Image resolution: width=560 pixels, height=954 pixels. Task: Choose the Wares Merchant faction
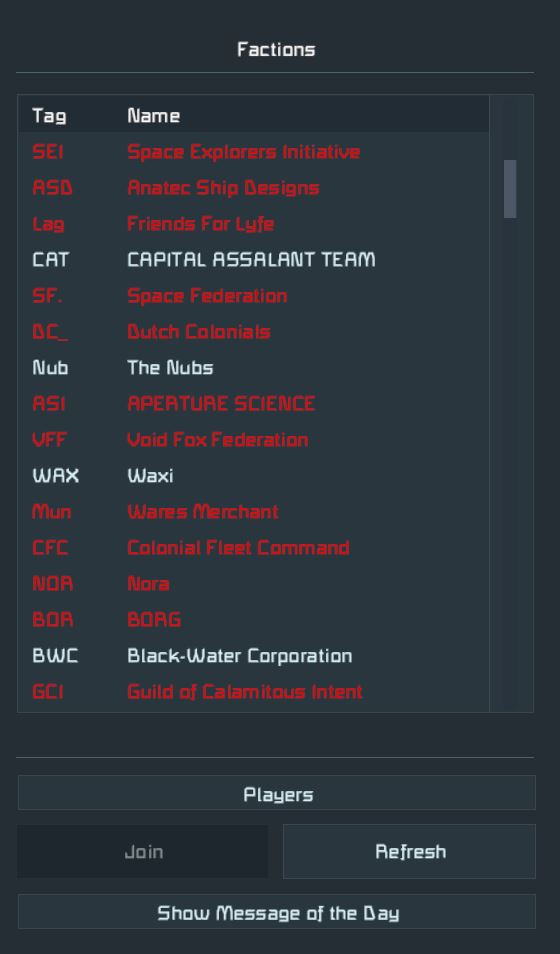pos(253,512)
